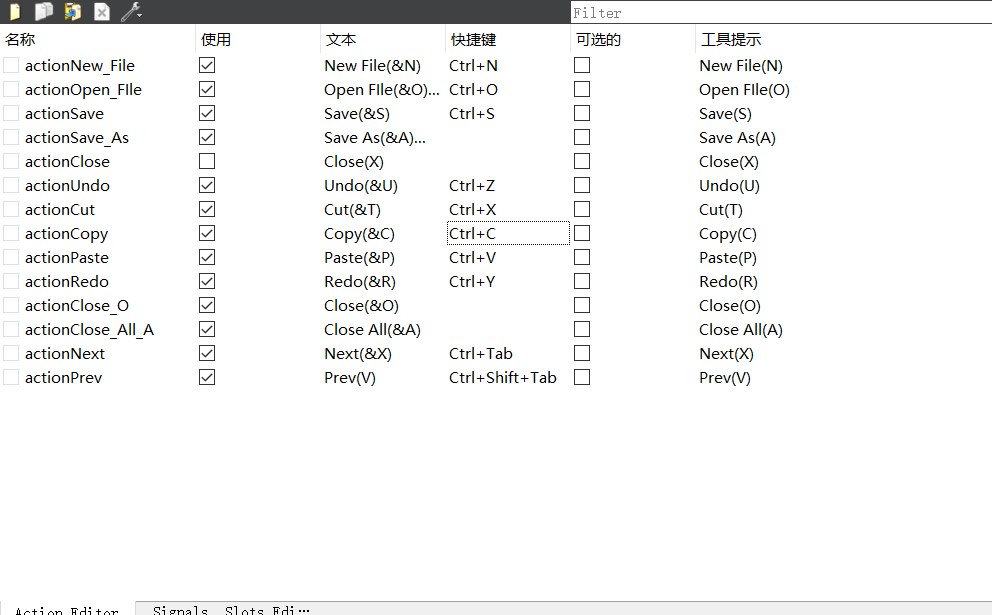Viewport: 992px width, 615px height.
Task: Select the actionUndo row name
Action: click(x=67, y=186)
